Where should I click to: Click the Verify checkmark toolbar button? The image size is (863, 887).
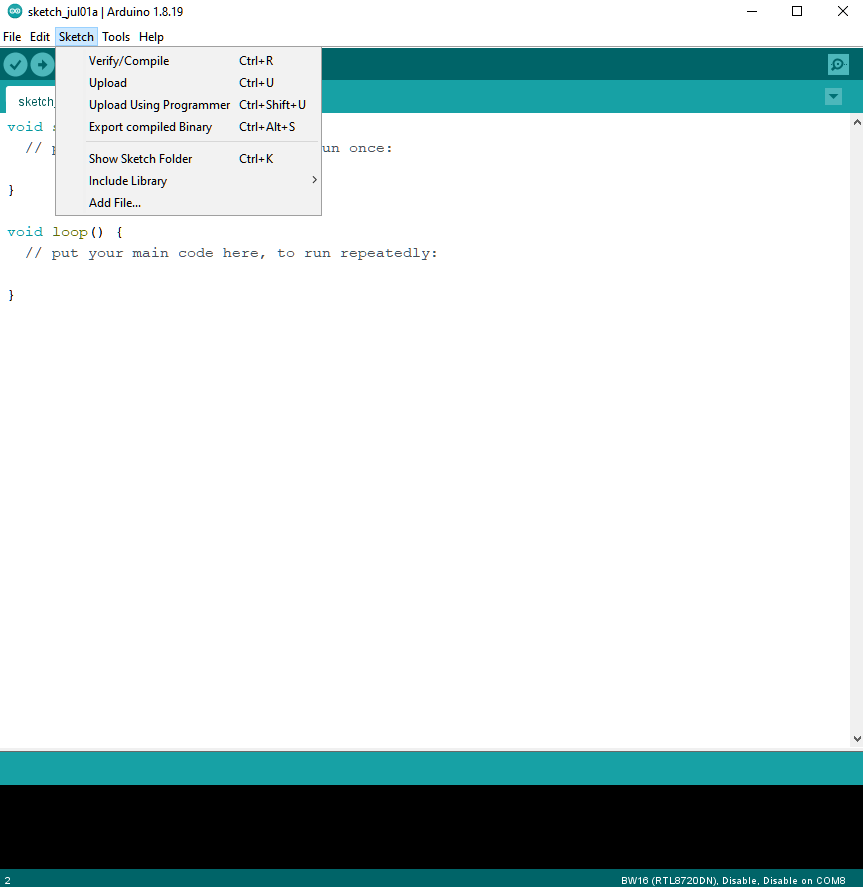click(x=15, y=64)
